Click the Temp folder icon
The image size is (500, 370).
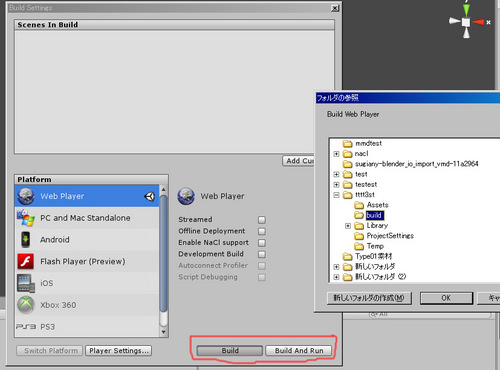[359, 246]
